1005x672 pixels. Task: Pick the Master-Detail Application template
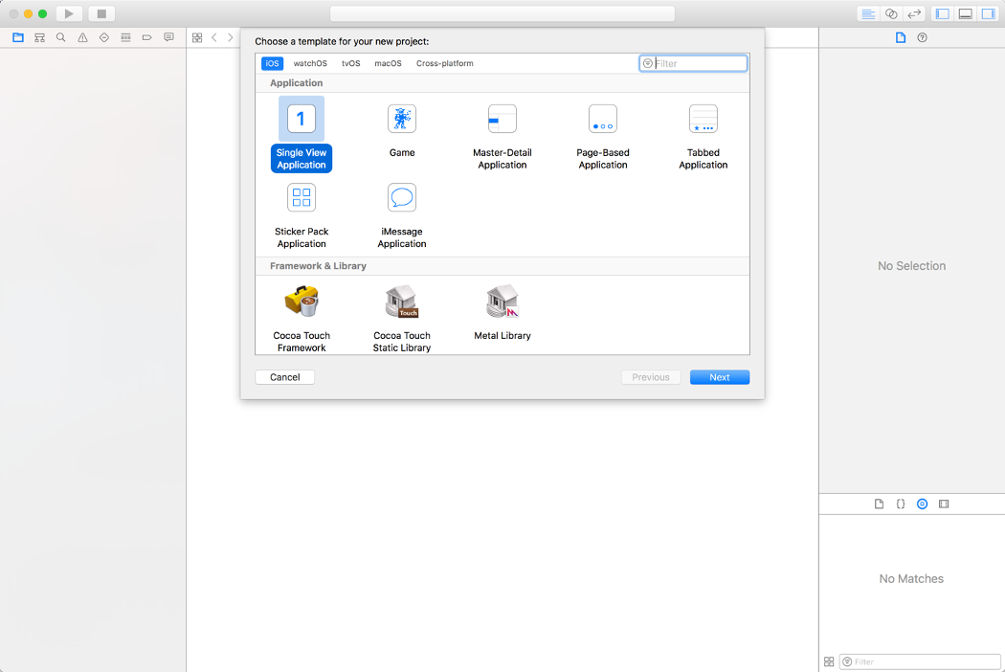click(x=502, y=134)
